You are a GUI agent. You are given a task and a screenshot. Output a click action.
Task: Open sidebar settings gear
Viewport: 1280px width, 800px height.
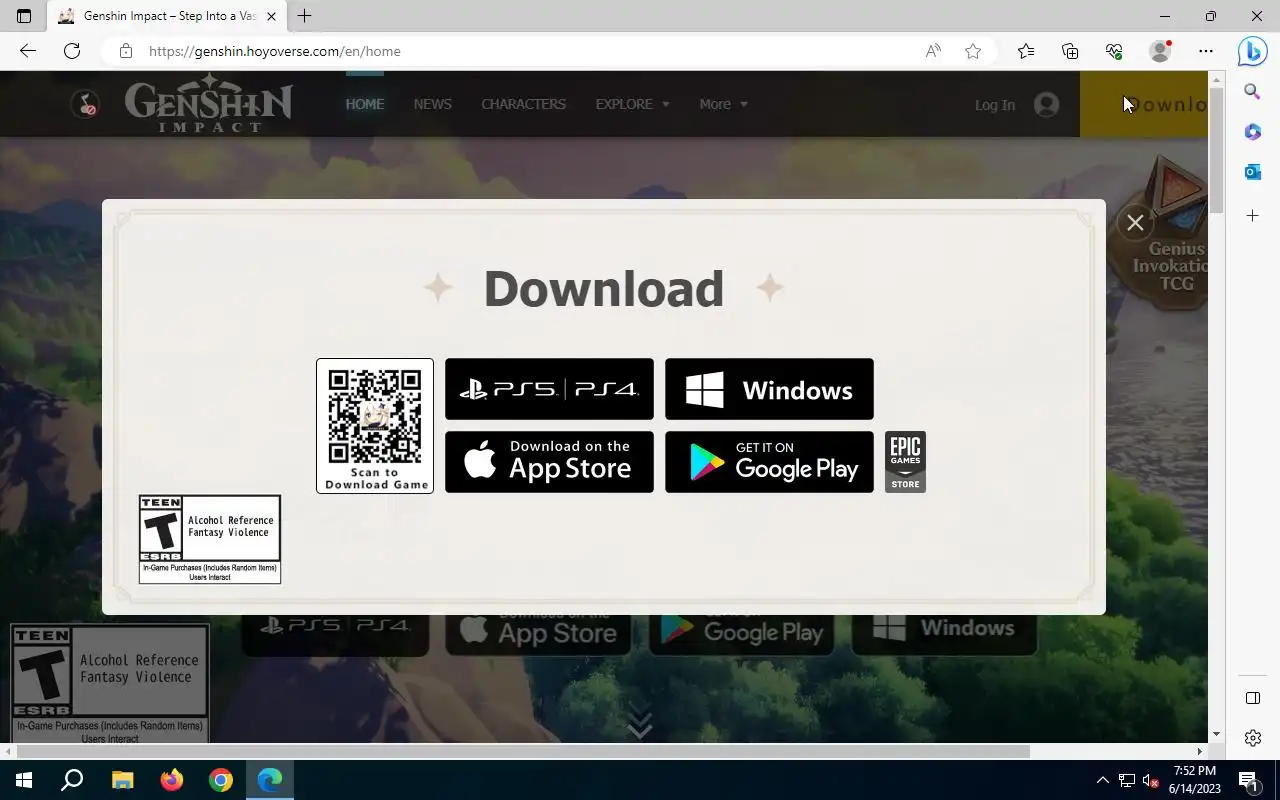(1252, 738)
